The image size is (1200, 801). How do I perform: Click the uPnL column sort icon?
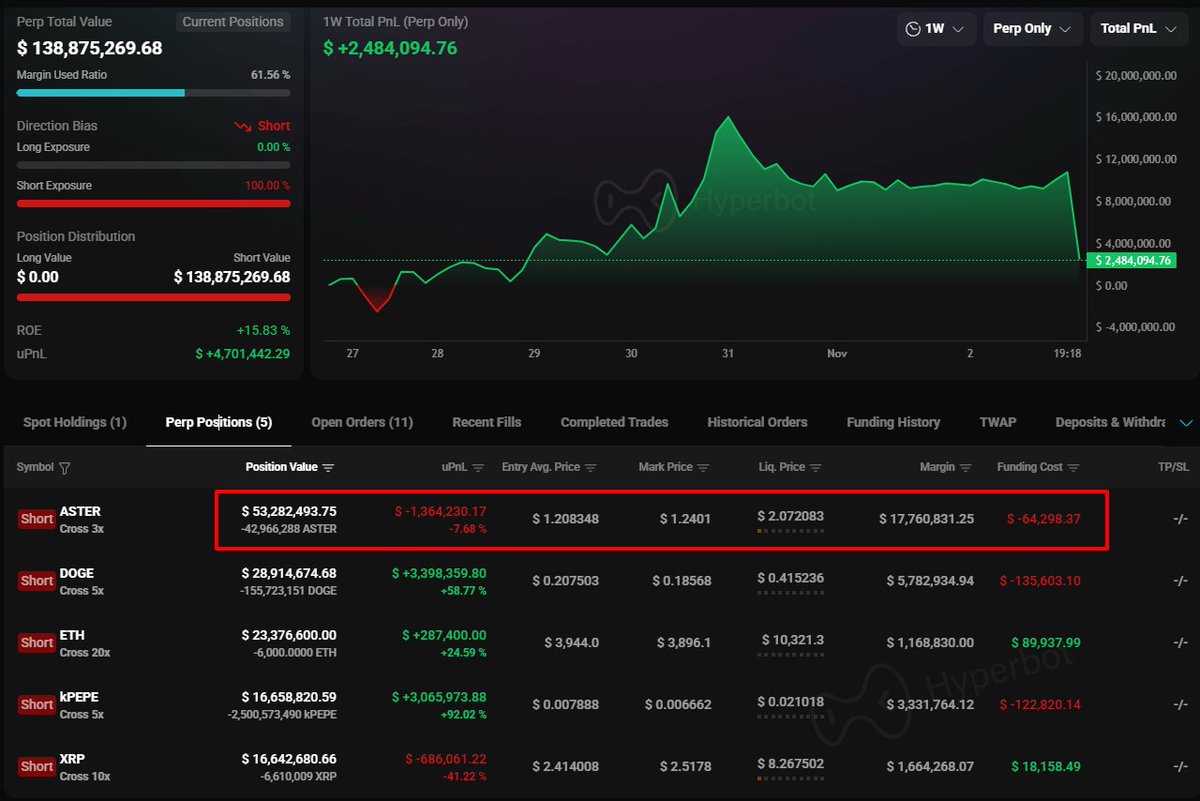tap(478, 468)
